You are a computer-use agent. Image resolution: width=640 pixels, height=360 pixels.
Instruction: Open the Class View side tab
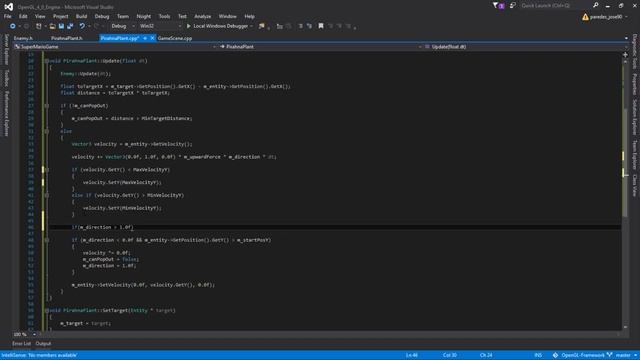[x=634, y=186]
